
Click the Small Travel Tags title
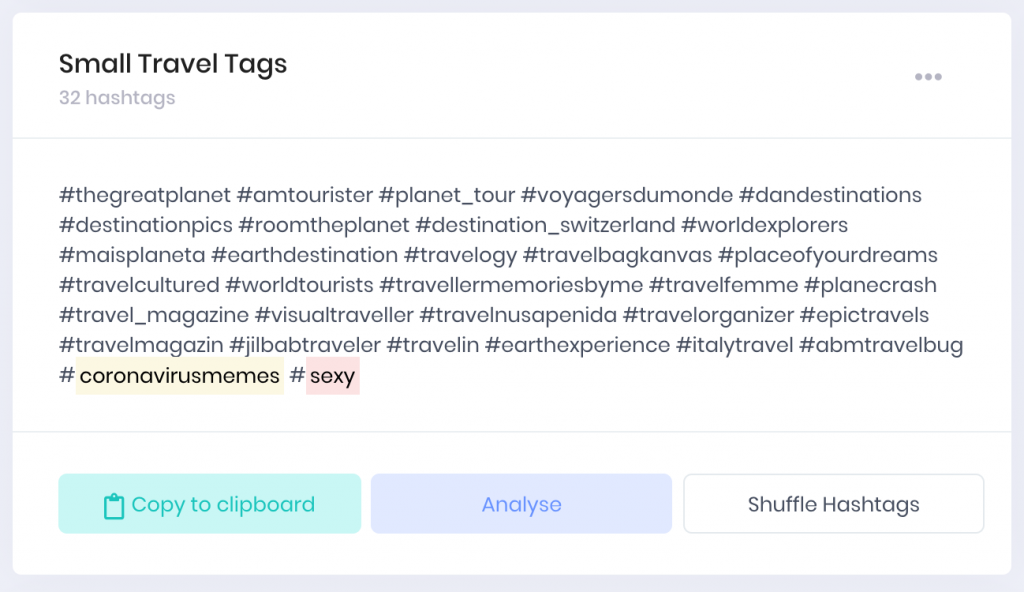(x=173, y=64)
